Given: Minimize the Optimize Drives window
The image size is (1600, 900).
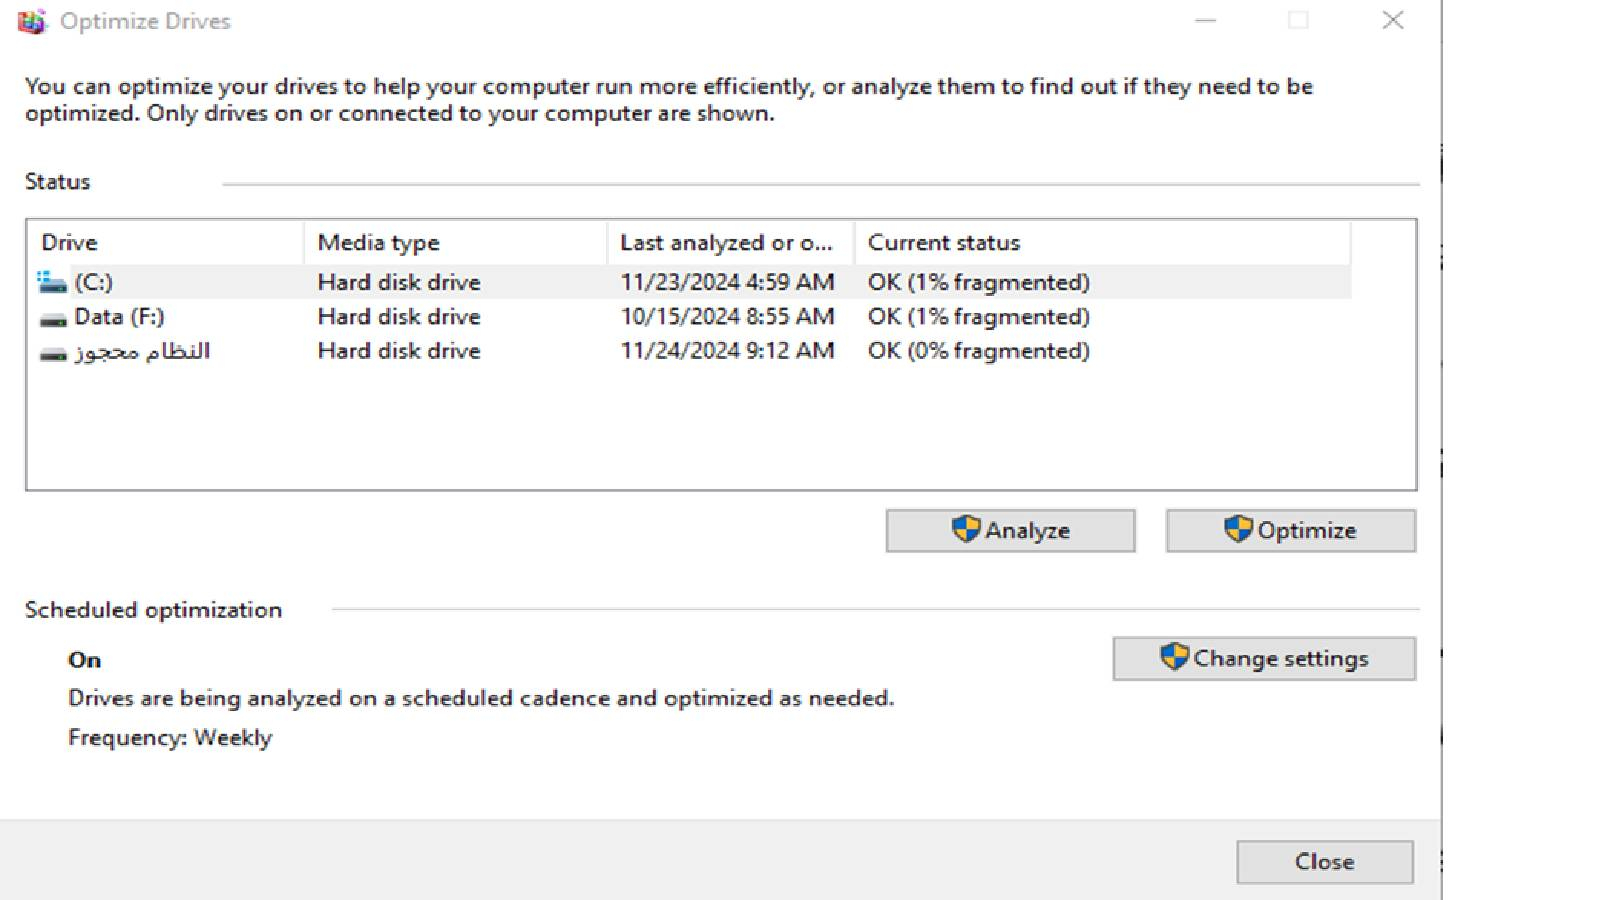Looking at the screenshot, I should tap(1206, 21).
